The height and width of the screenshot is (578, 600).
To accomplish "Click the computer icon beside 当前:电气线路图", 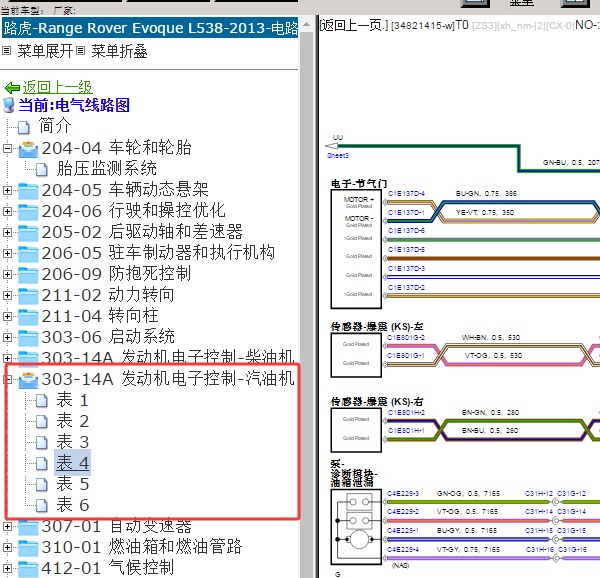I will pyautogui.click(x=8, y=105).
